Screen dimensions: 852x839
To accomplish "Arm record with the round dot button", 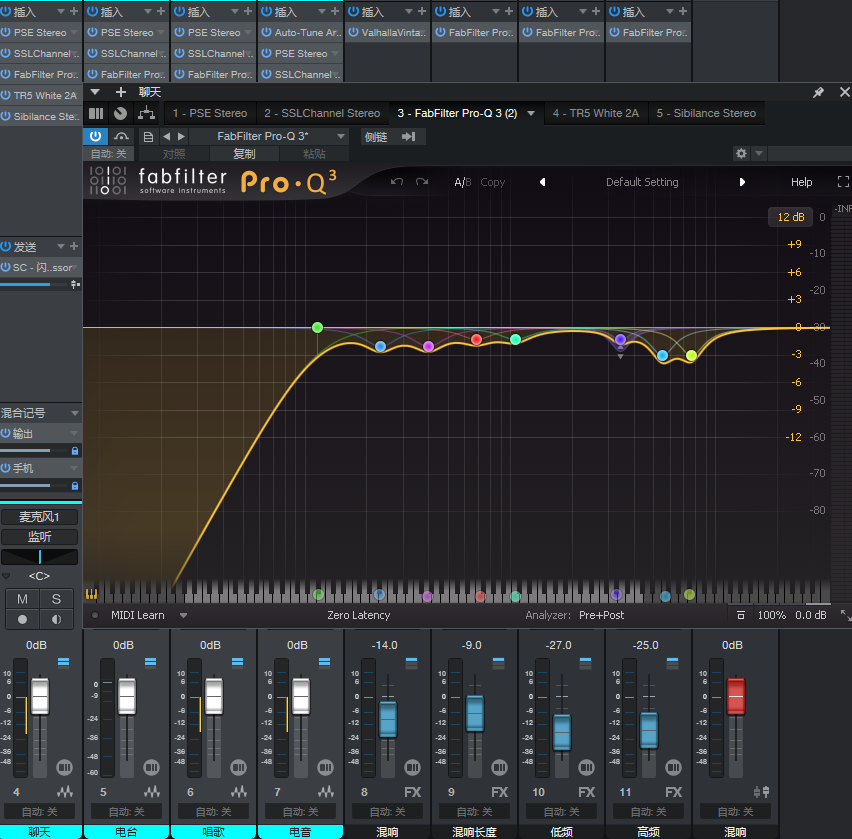I will point(22,619).
